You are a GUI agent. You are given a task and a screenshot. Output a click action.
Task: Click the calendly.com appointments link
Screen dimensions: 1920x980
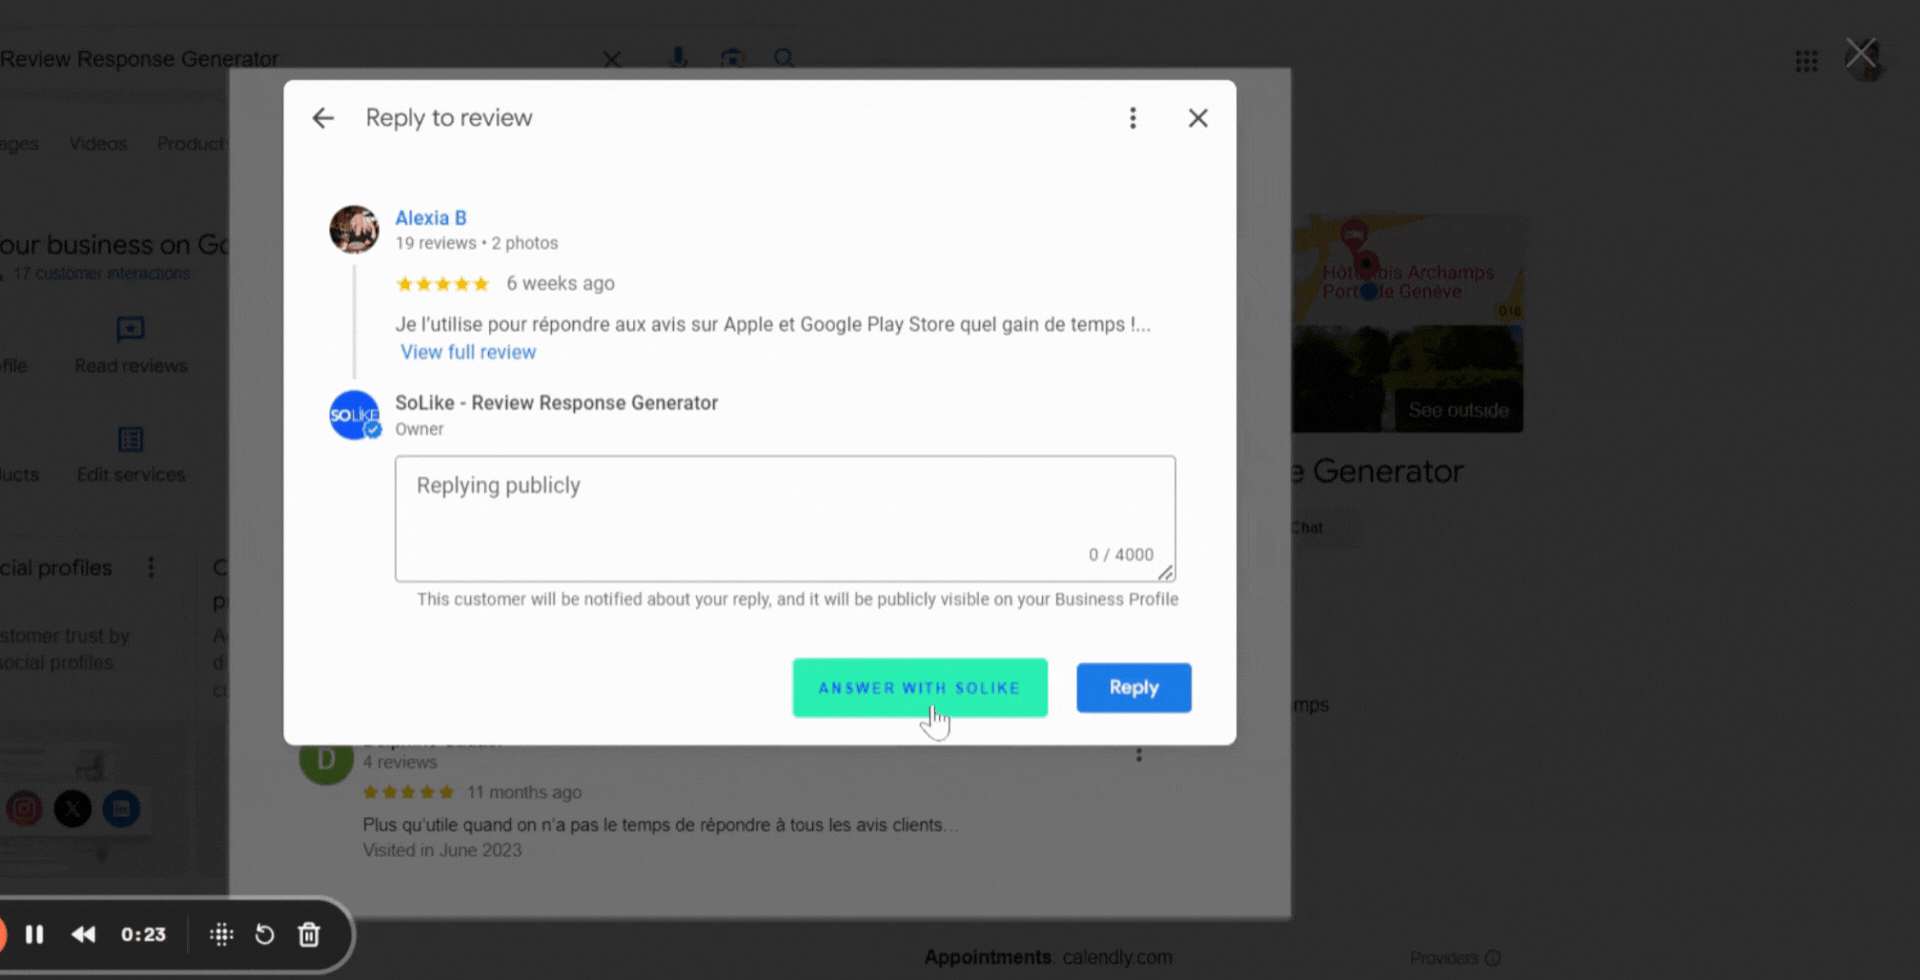coord(1117,957)
